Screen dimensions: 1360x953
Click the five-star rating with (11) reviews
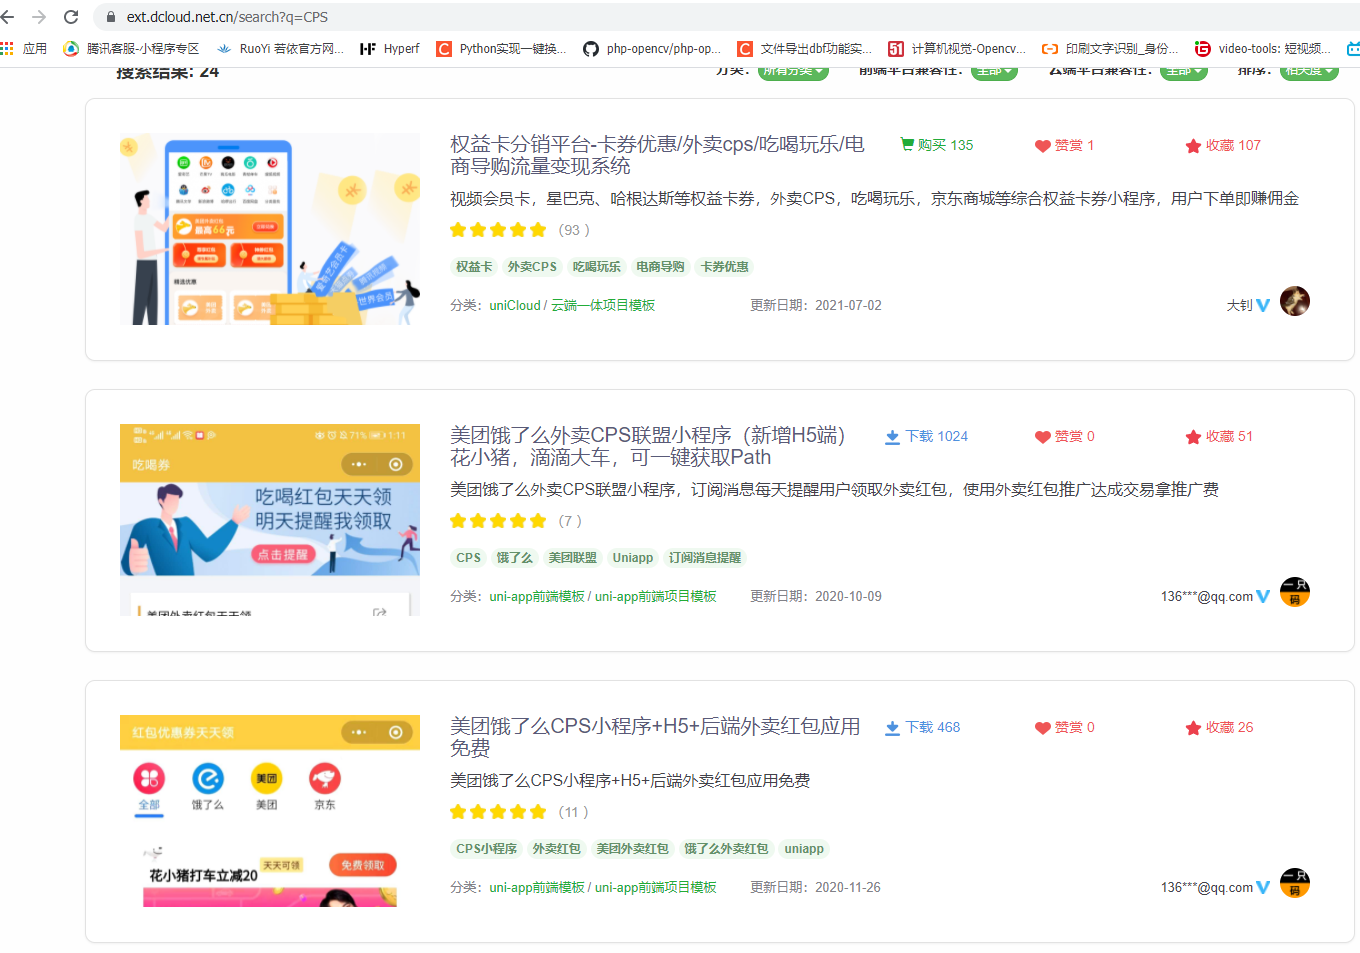tap(498, 812)
